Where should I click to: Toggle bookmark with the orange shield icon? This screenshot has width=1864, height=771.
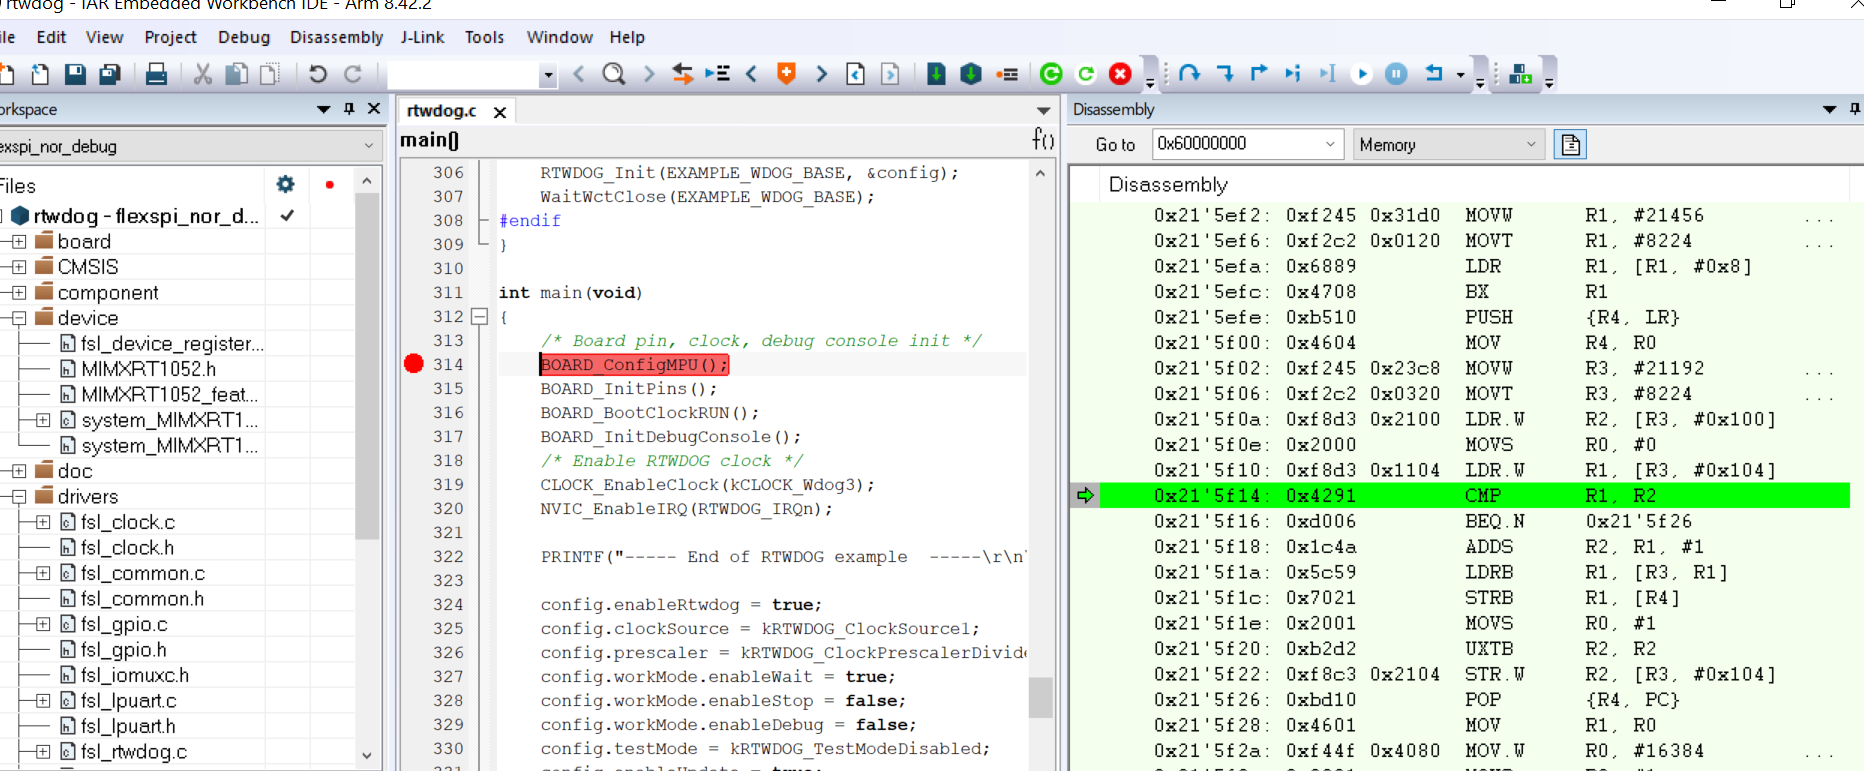coord(786,74)
